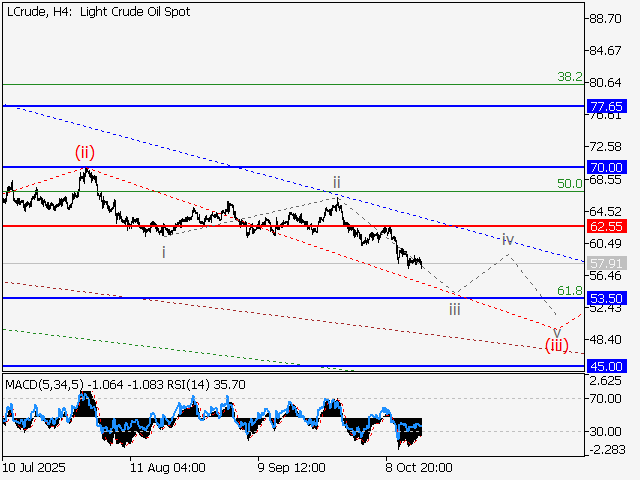Viewport: 640px width, 480px height.
Task: Select the 9 Sep 12:00 time axis label
Action: 292,467
